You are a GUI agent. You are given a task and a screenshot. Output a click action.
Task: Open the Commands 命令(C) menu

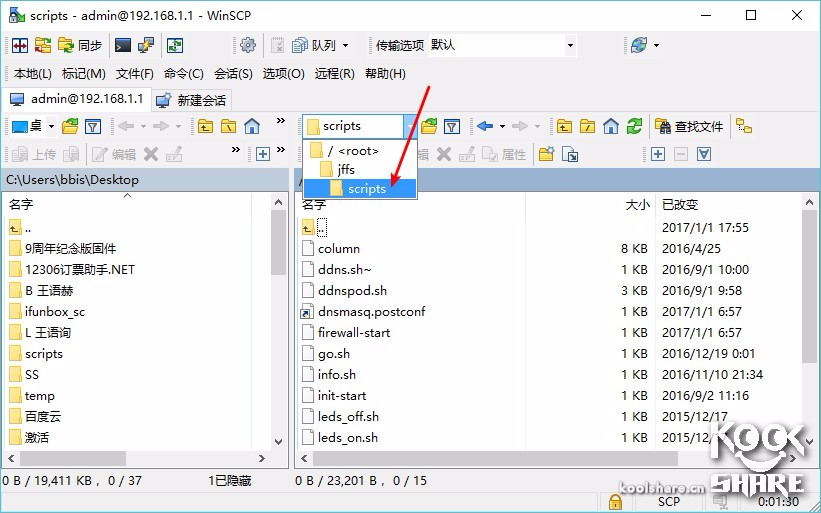[x=183, y=73]
